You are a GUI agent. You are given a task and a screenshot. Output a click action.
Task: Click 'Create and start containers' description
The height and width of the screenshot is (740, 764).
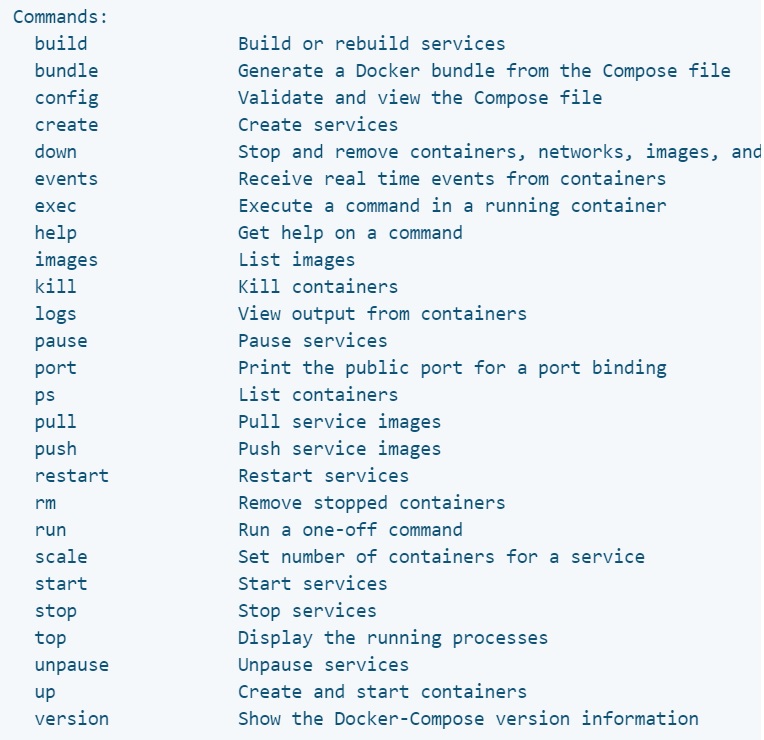(x=382, y=692)
